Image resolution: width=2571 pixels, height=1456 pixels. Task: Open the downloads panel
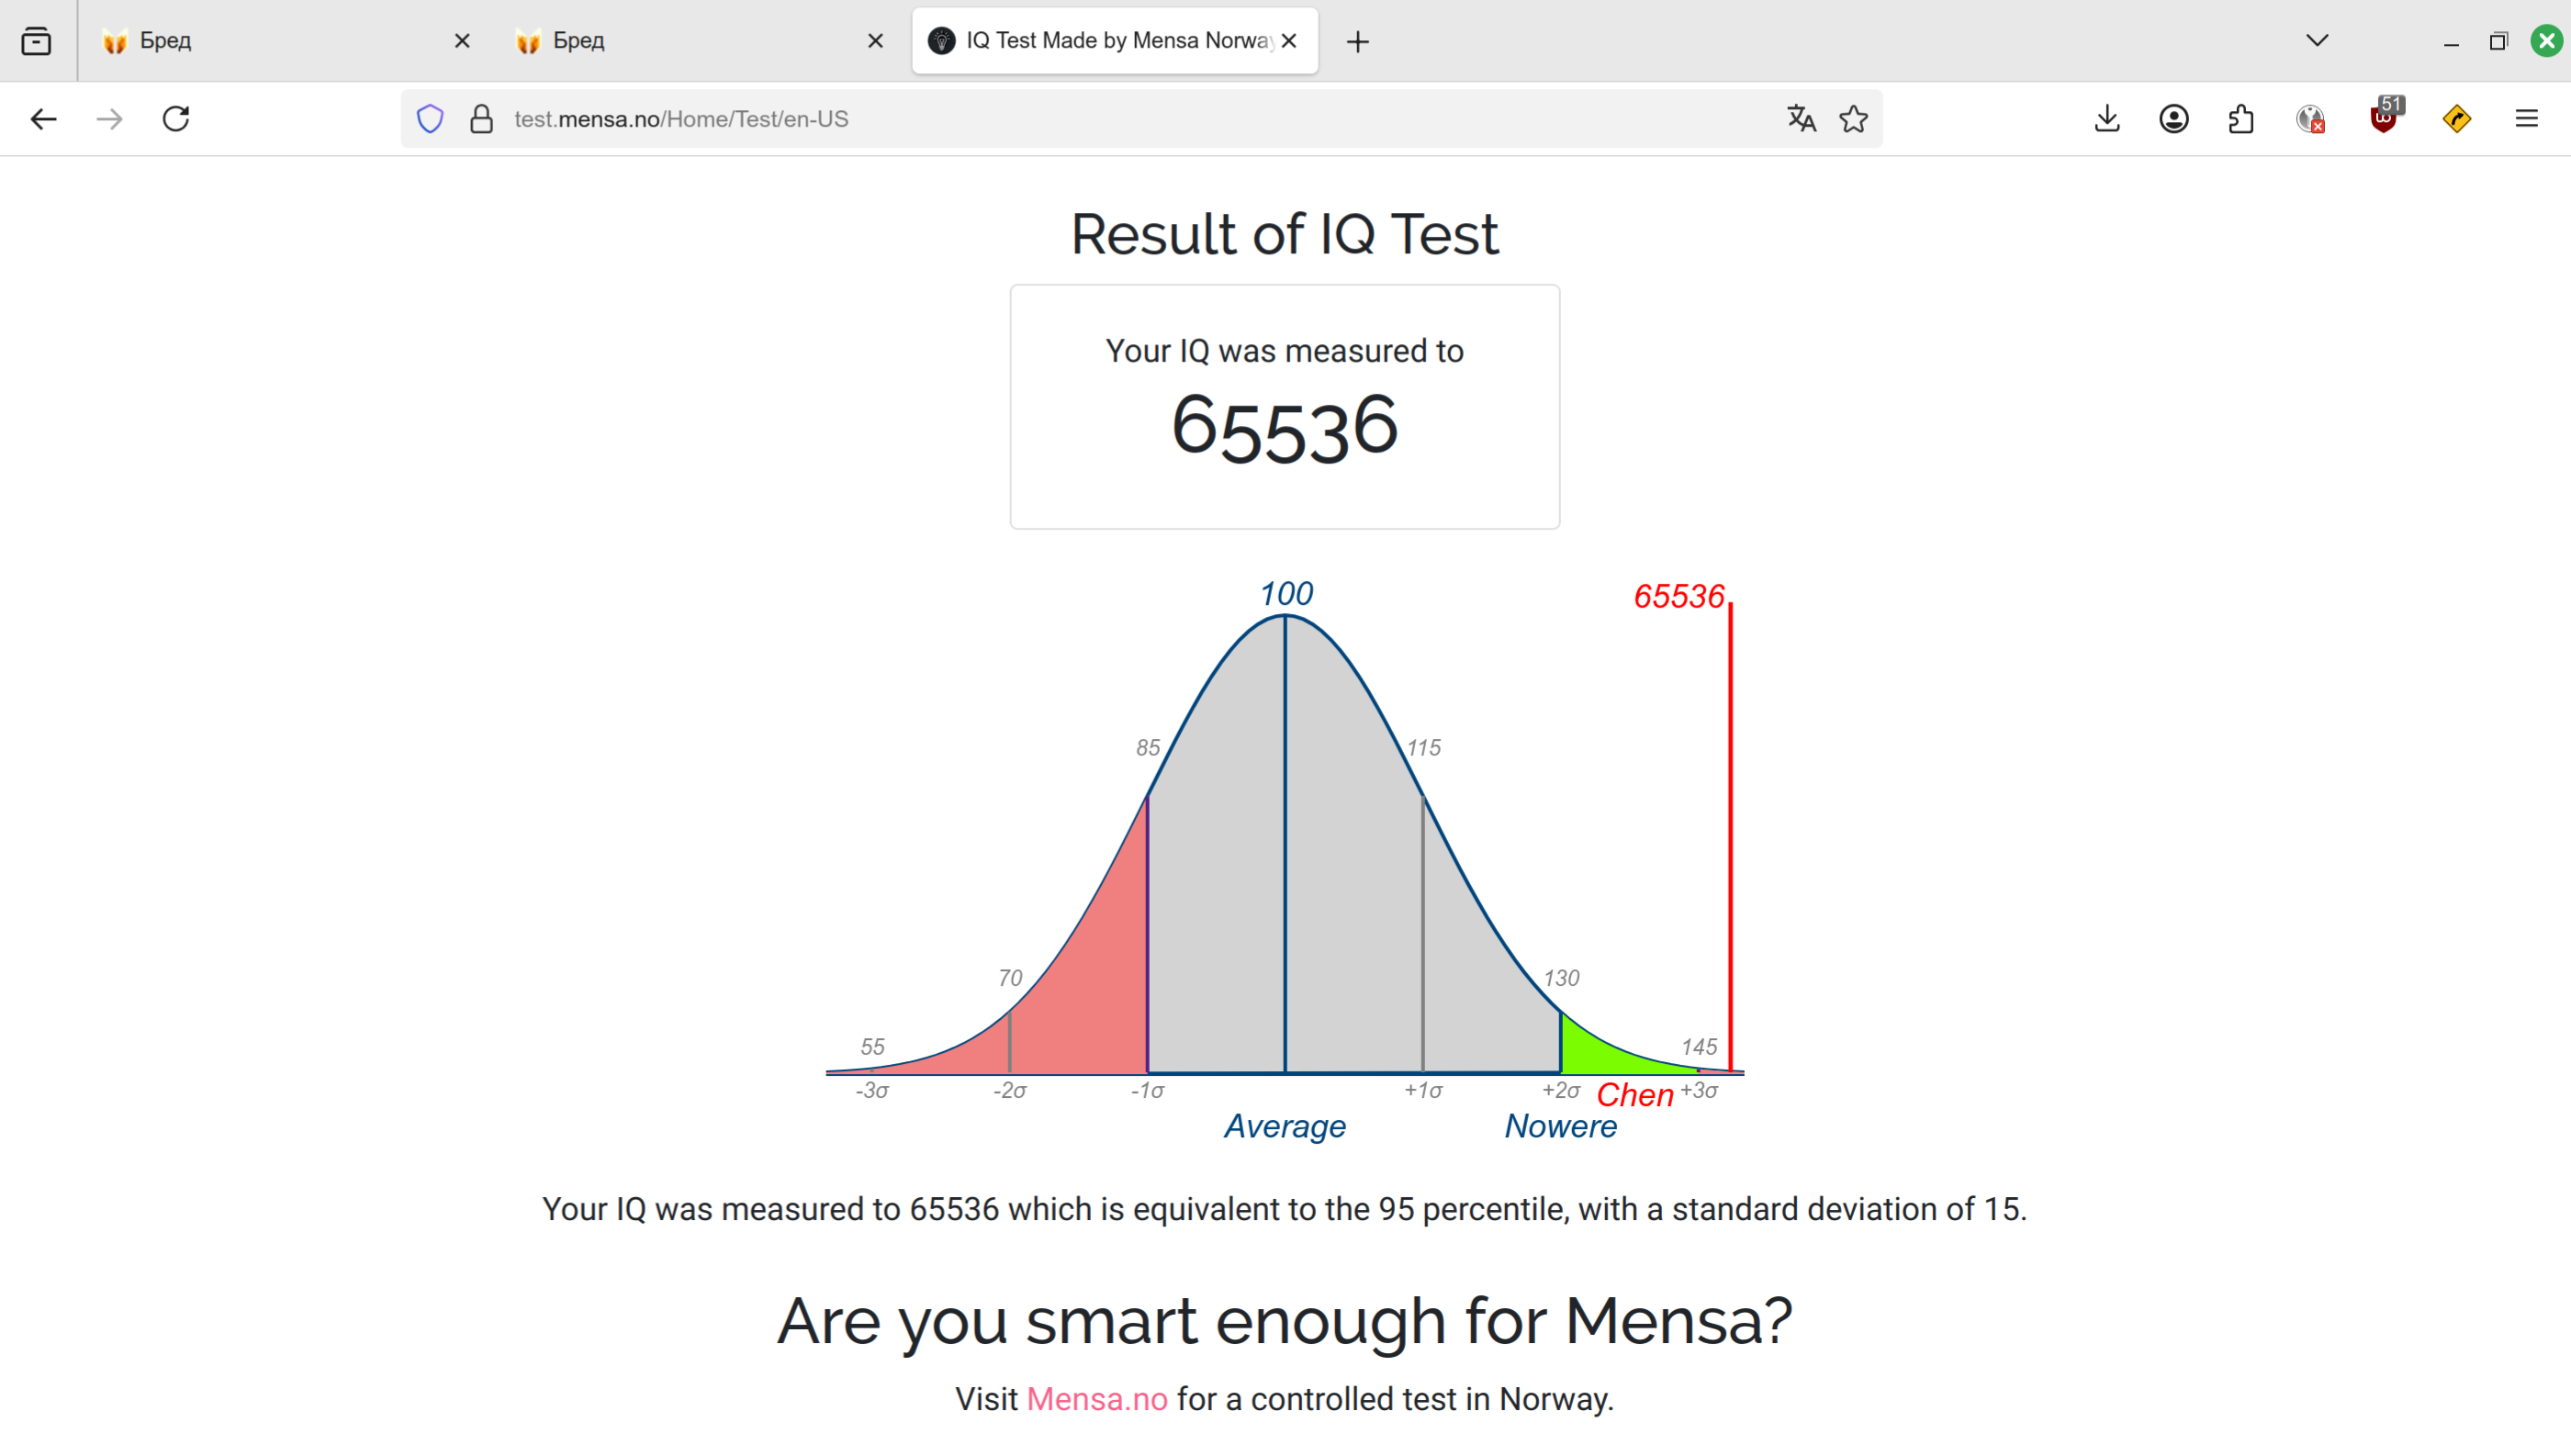pyautogui.click(x=2107, y=119)
